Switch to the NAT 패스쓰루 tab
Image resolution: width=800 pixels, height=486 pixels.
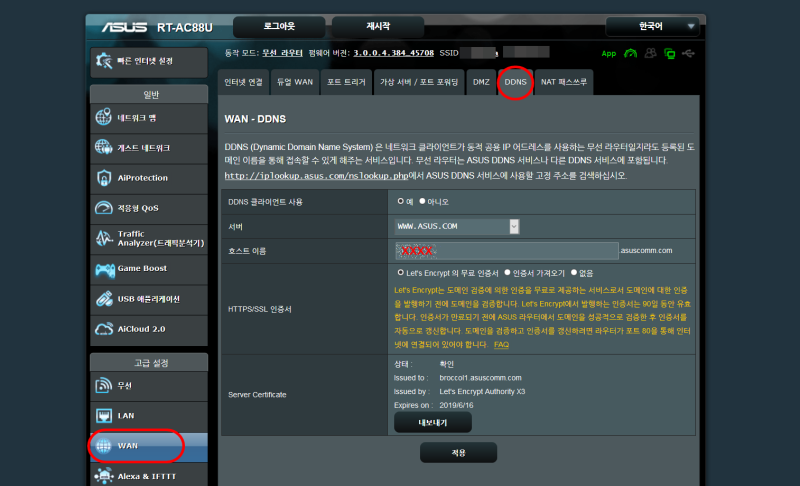click(564, 82)
